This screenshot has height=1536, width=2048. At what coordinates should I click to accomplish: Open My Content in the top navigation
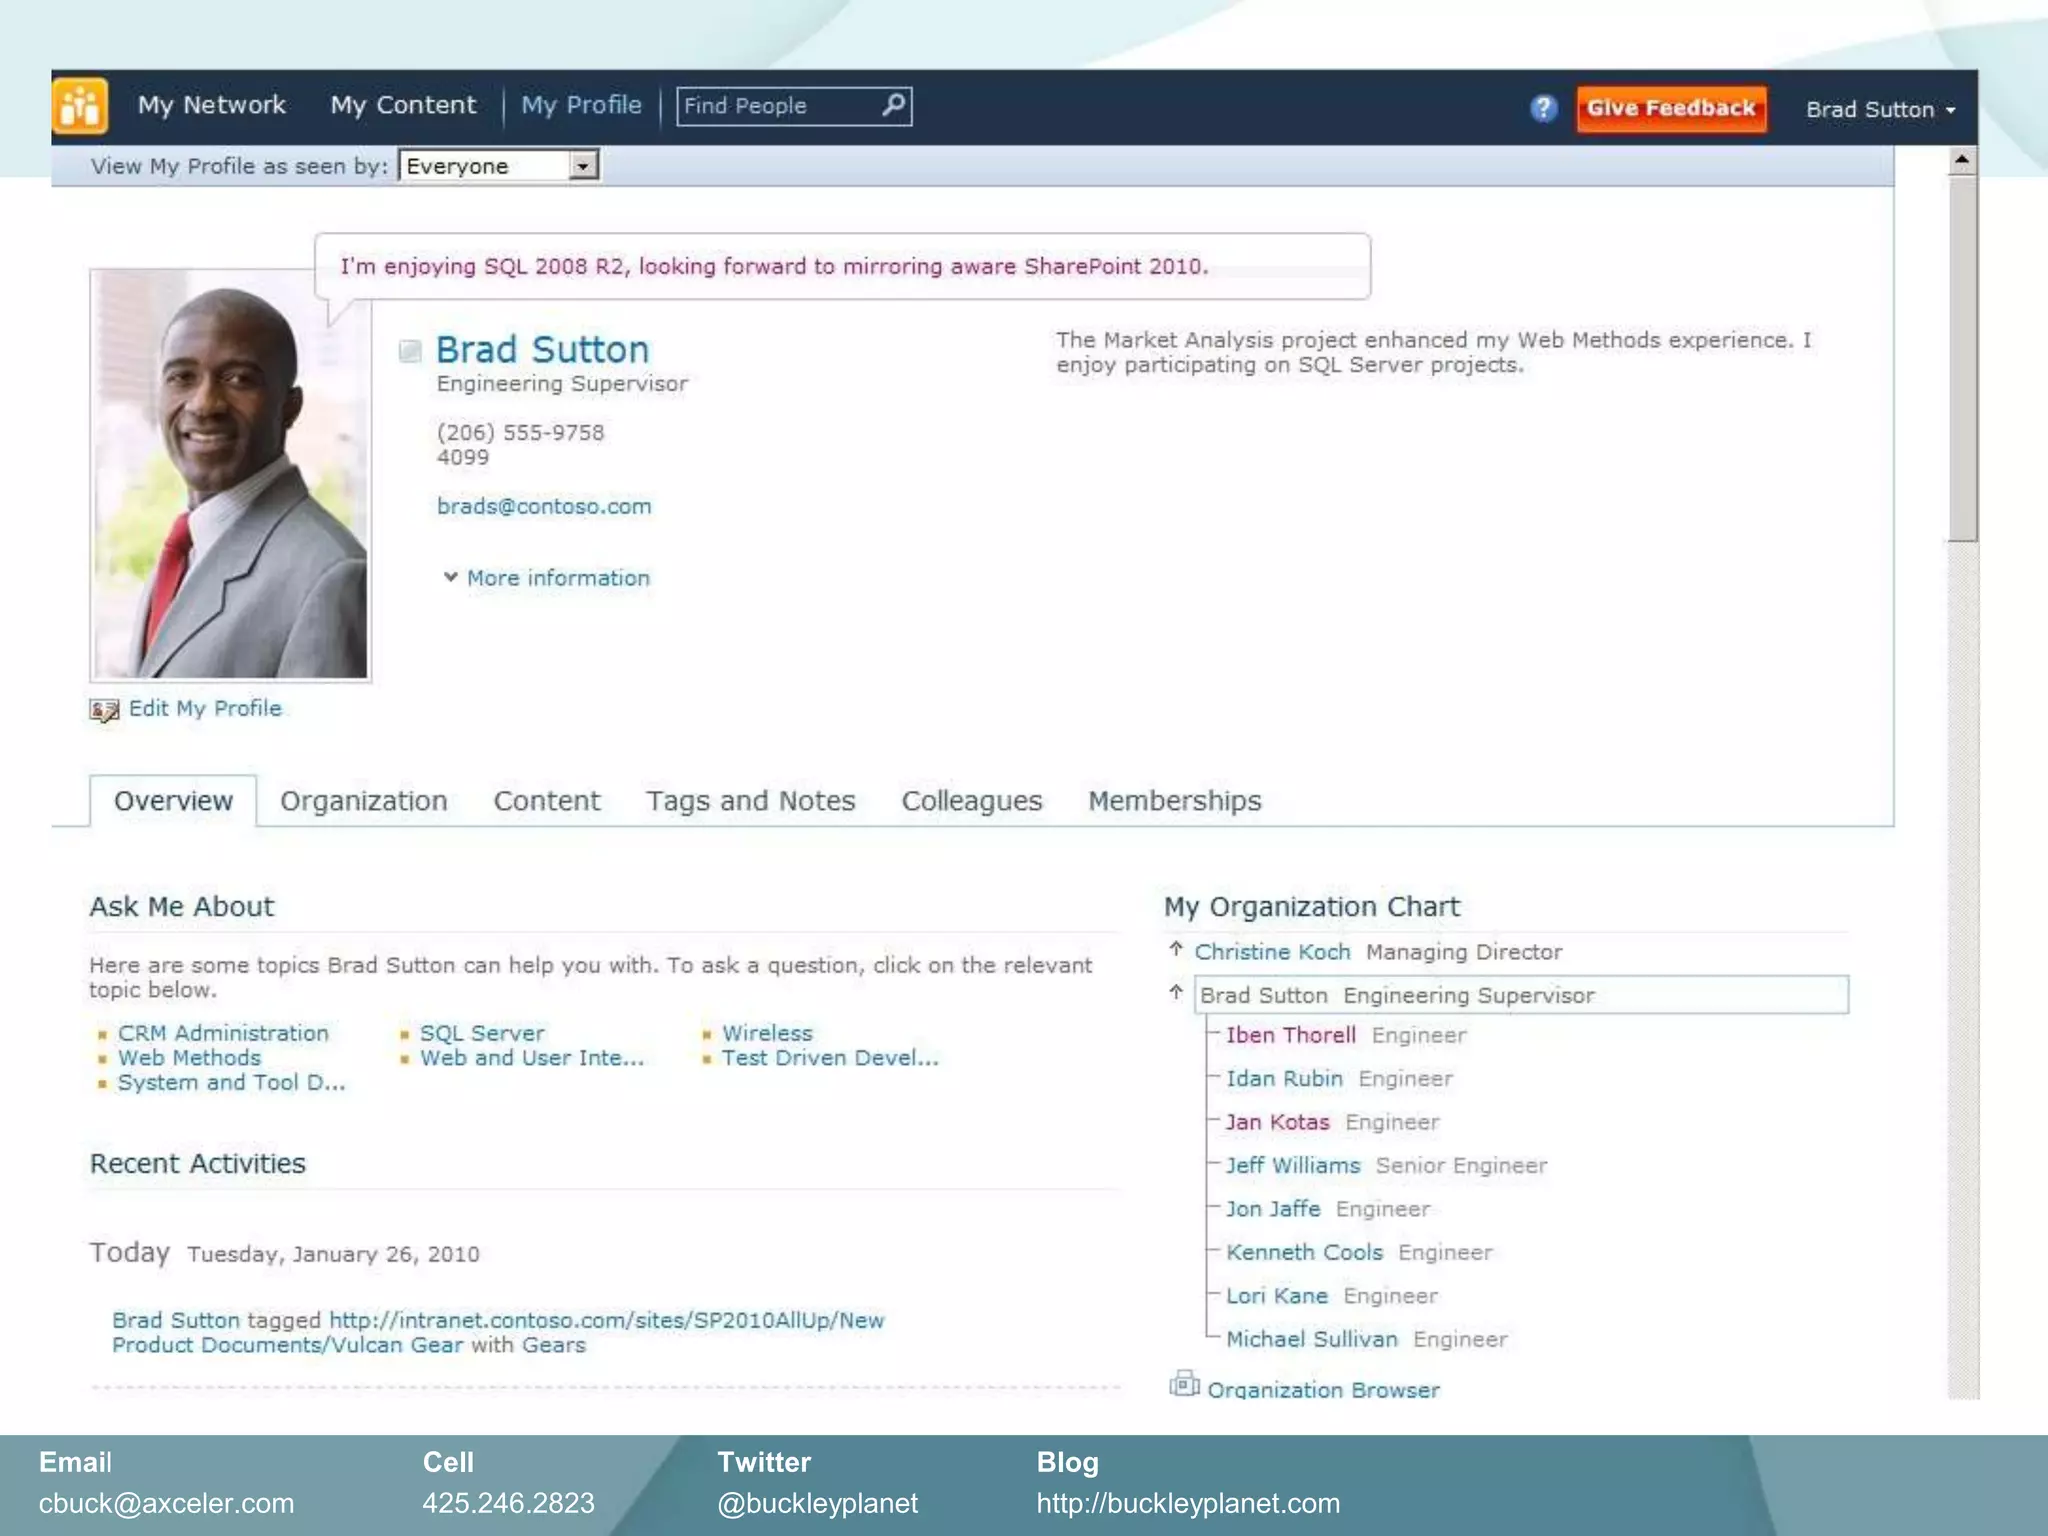(404, 105)
